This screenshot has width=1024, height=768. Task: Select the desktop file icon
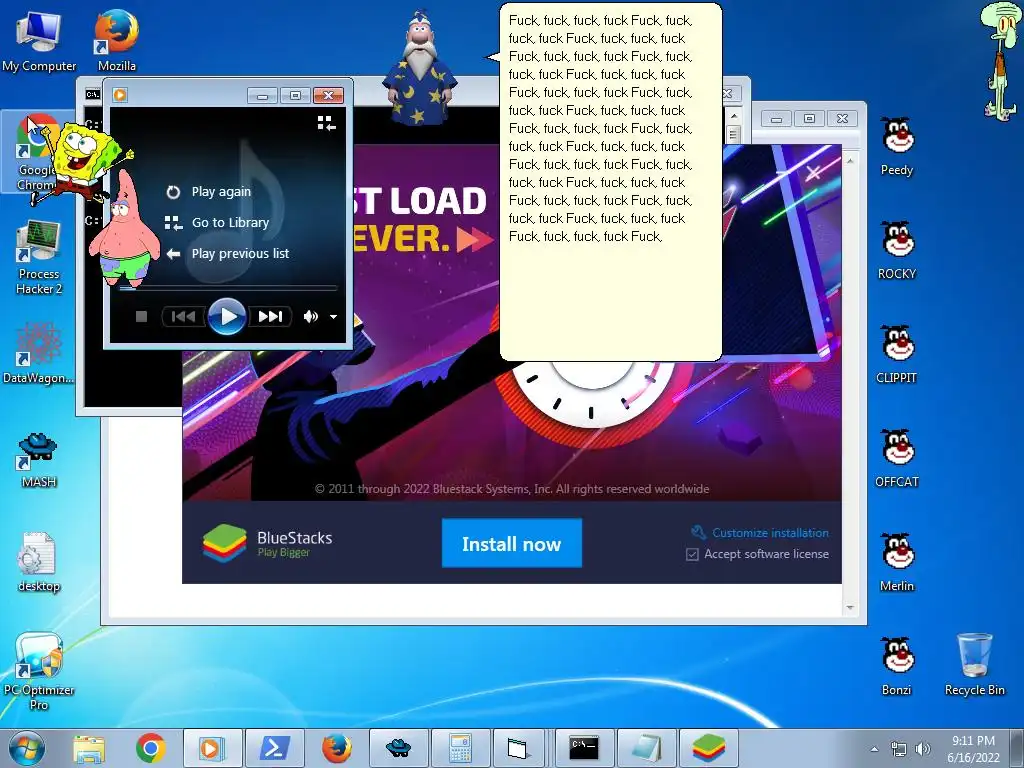coord(39,562)
